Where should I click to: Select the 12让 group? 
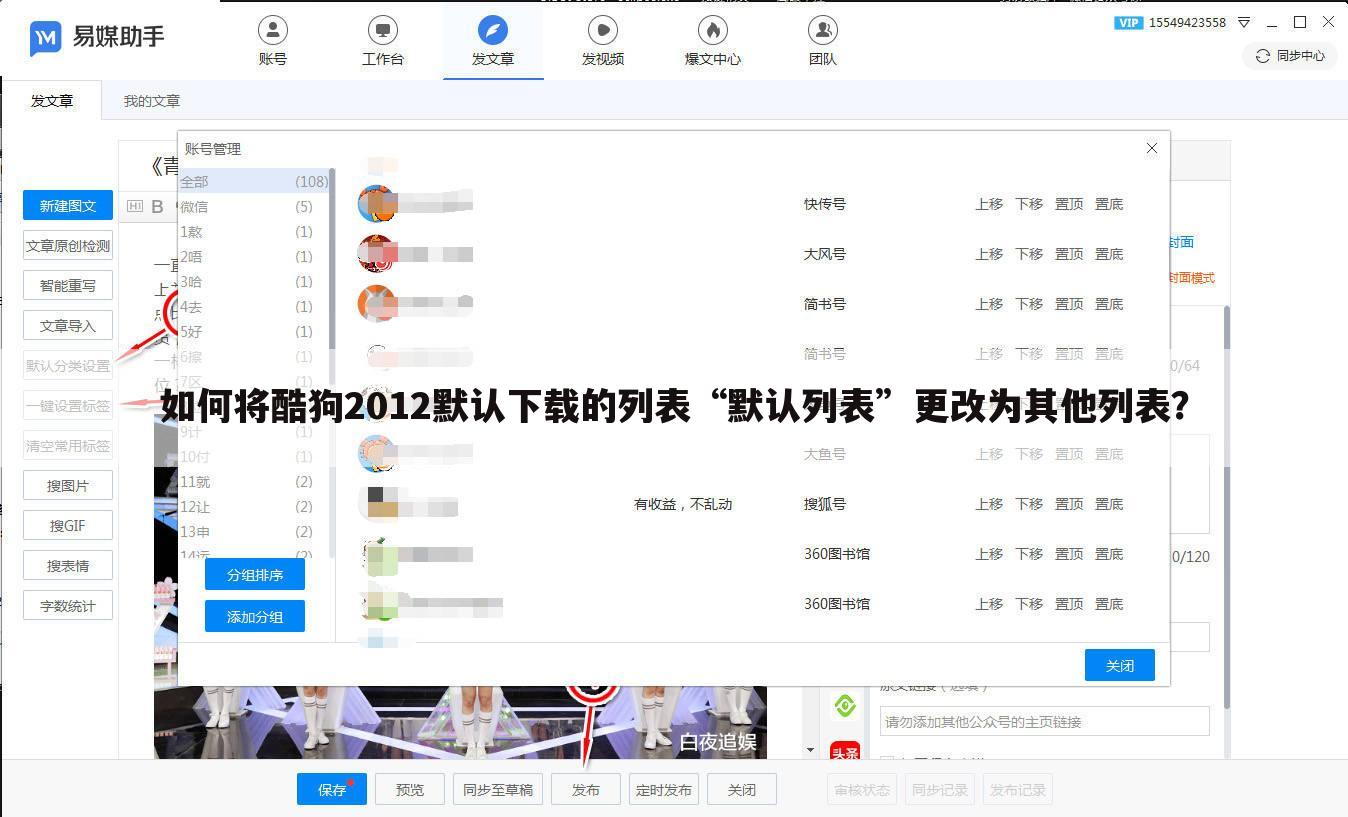point(254,507)
